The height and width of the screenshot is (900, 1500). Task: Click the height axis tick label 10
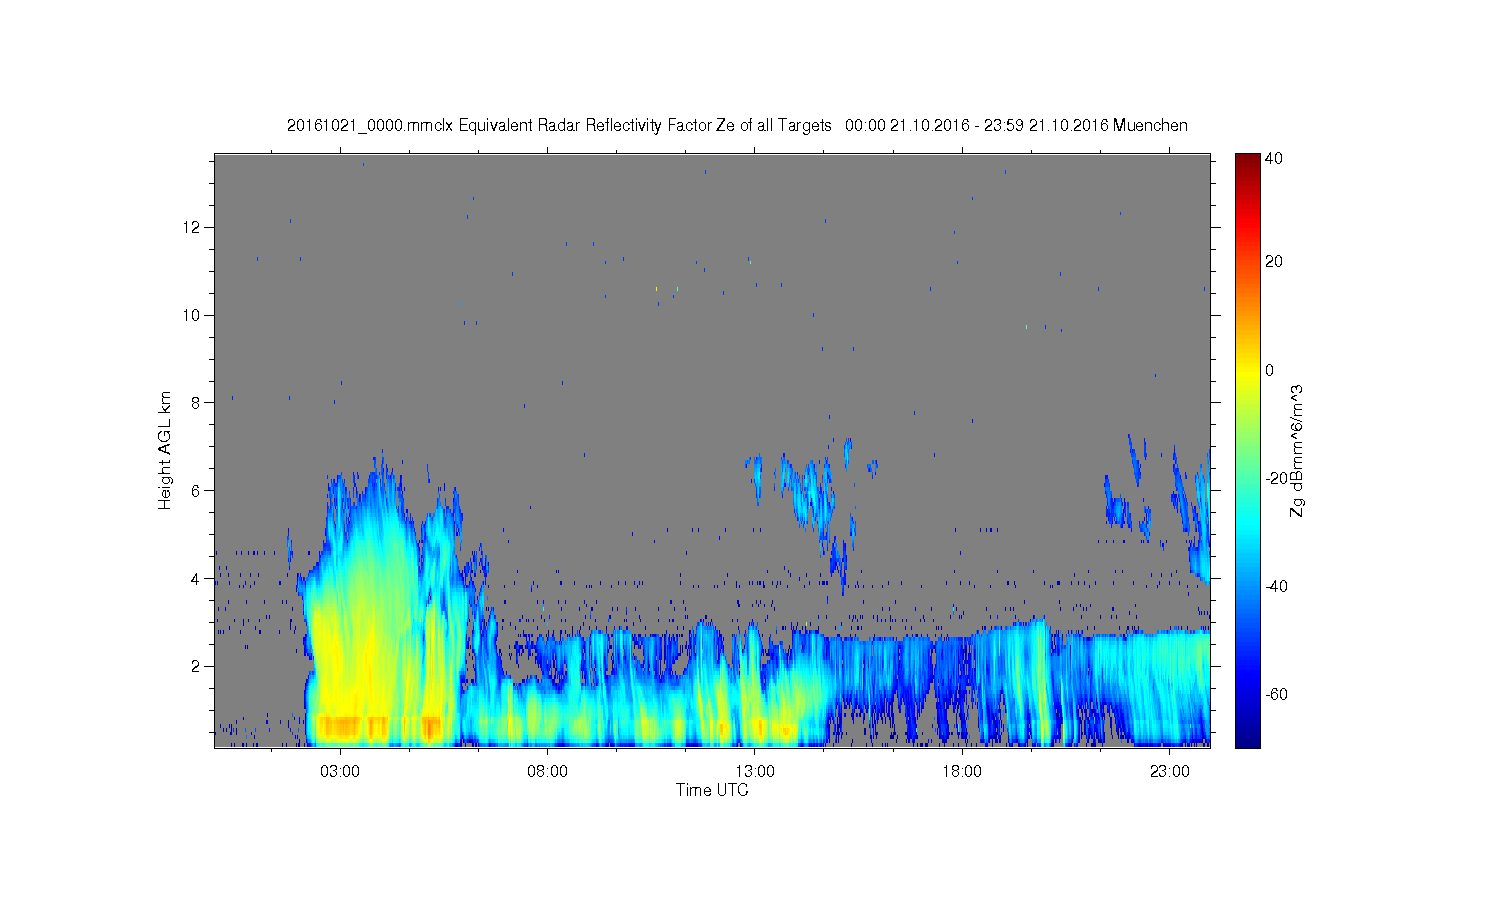pyautogui.click(x=193, y=315)
